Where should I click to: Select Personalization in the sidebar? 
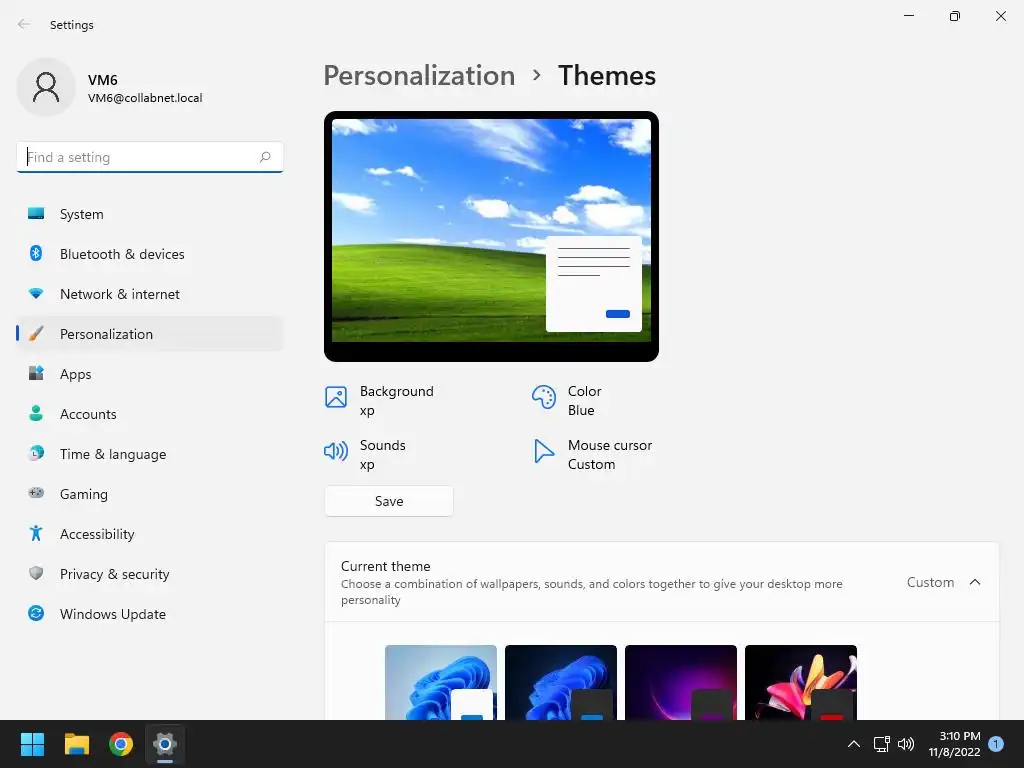click(150, 334)
